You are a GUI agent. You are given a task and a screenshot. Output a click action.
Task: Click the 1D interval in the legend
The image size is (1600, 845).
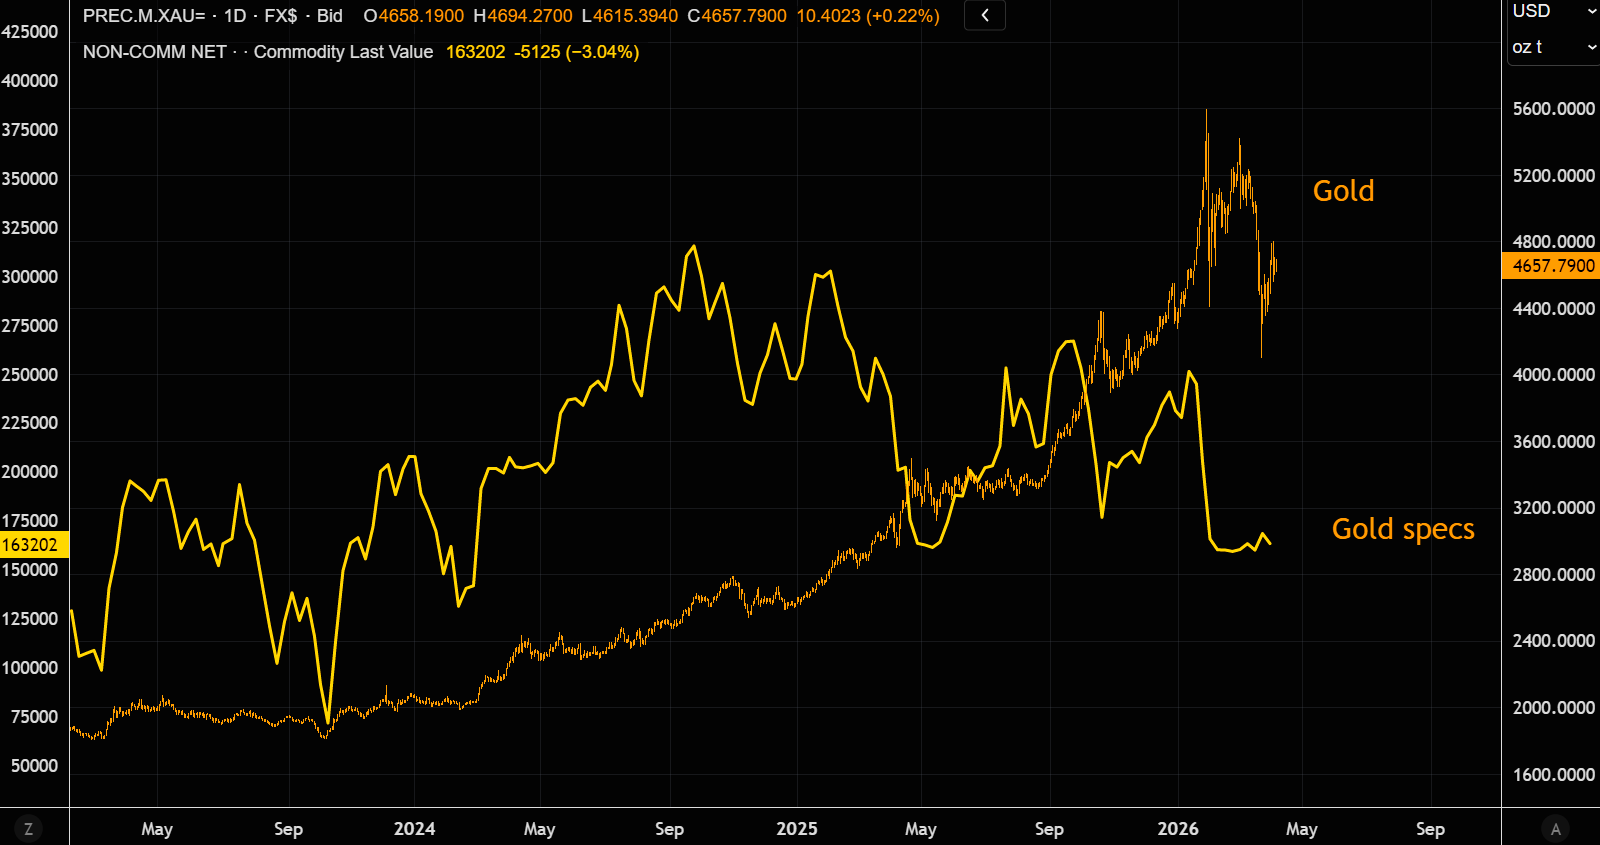point(235,16)
